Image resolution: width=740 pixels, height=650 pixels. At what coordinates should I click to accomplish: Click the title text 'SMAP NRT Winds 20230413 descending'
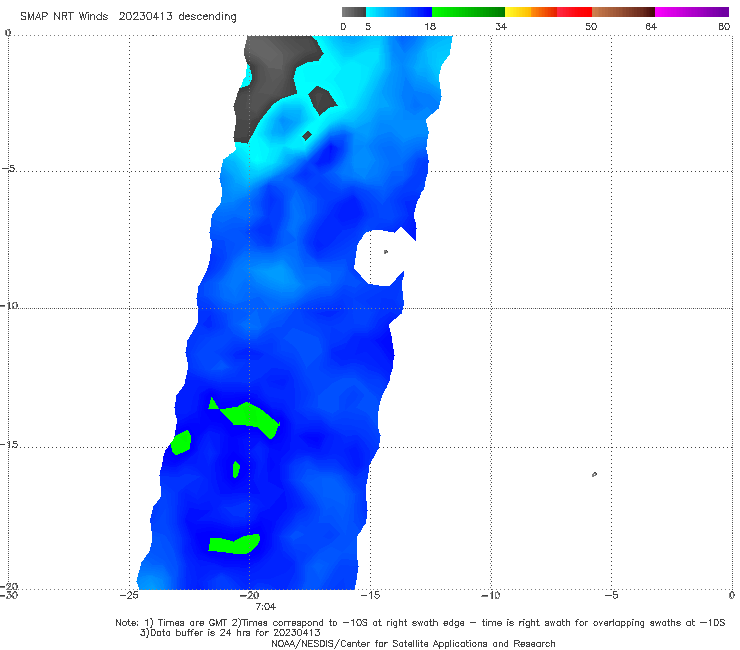(x=128, y=16)
